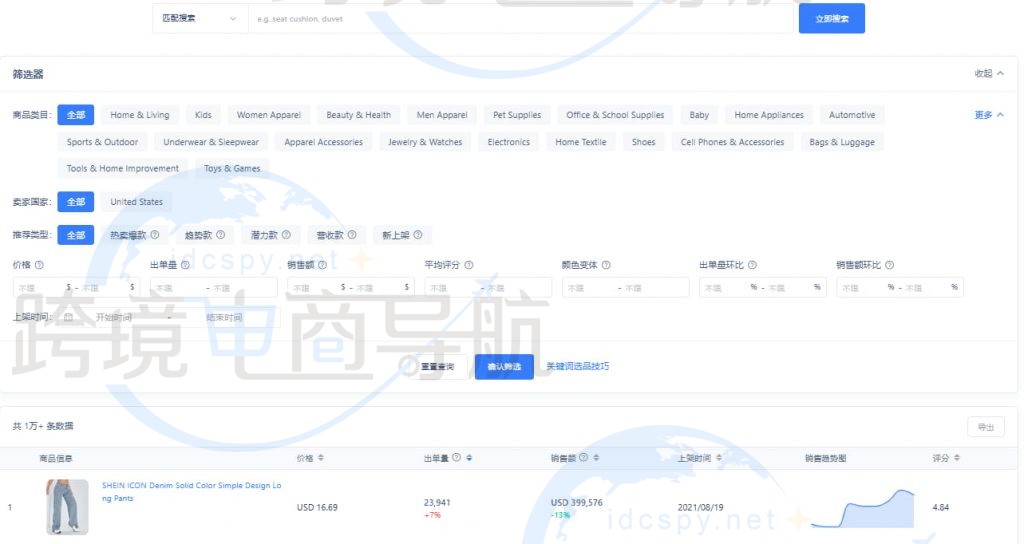Click calendar icon in 上架时间 date range
The height and width of the screenshot is (544, 1024).
[x=68, y=317]
